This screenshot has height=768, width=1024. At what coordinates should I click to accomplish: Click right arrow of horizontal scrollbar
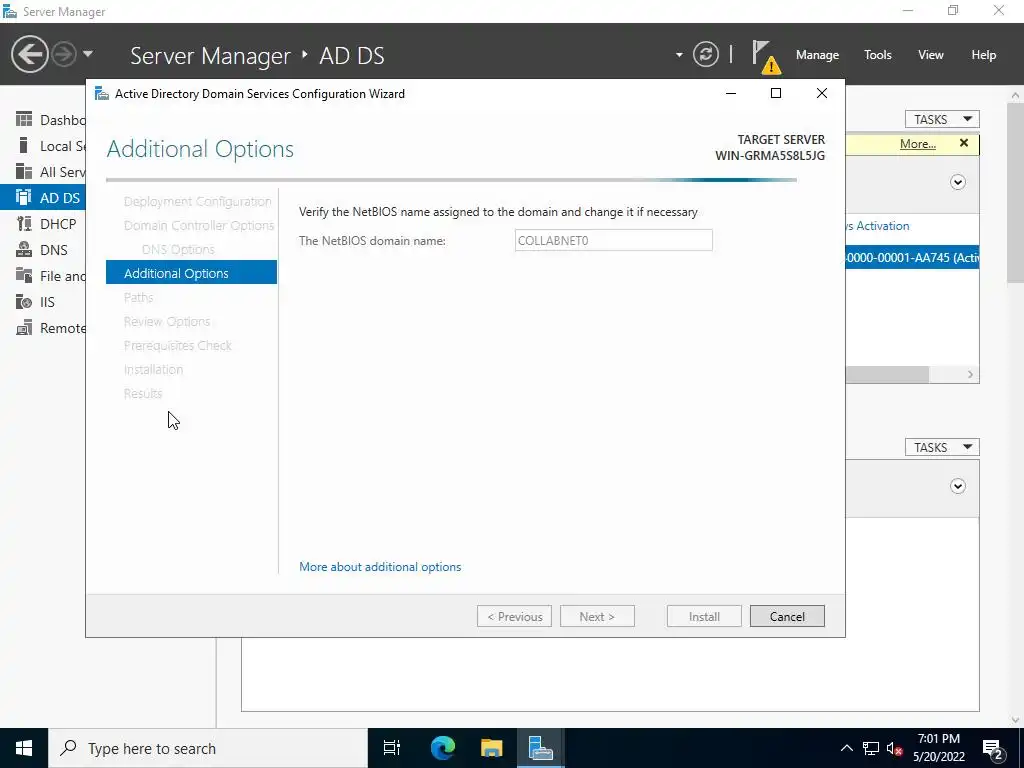970,374
